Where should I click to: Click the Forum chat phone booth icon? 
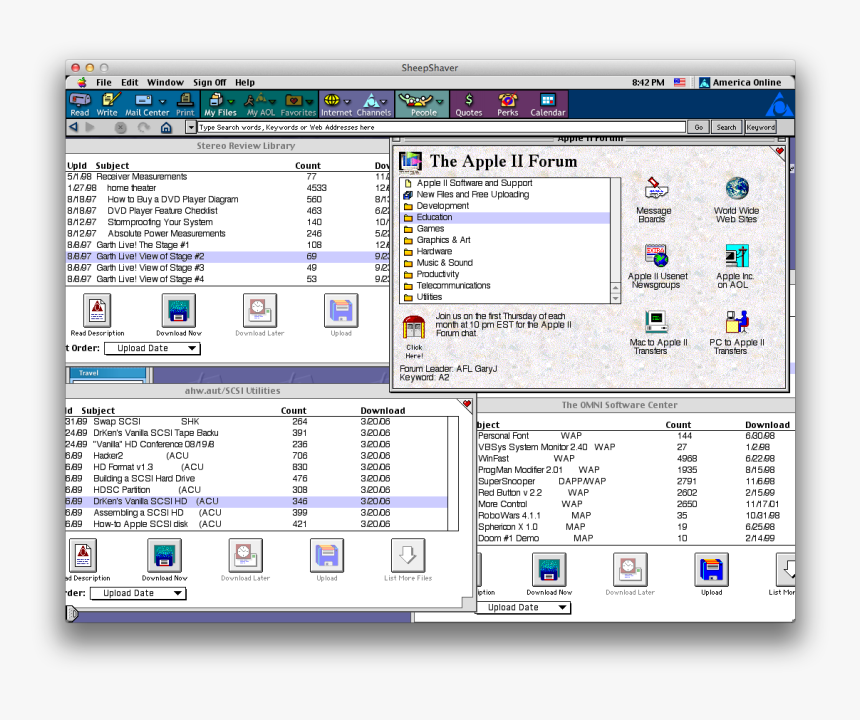414,329
